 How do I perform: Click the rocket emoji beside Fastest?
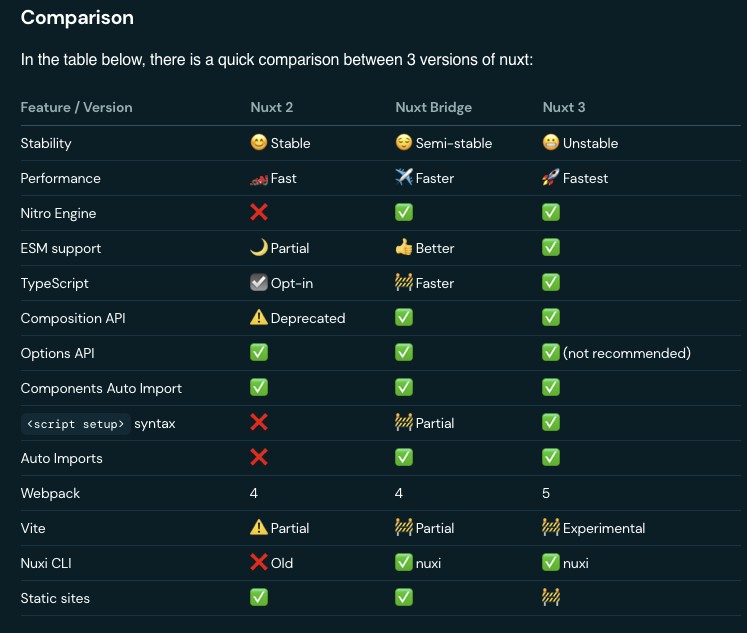tap(551, 178)
